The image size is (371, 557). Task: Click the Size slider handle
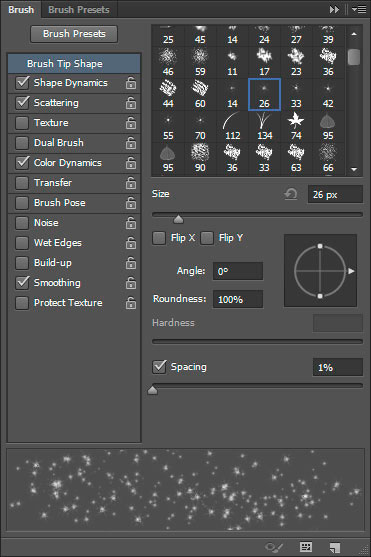pos(178,220)
